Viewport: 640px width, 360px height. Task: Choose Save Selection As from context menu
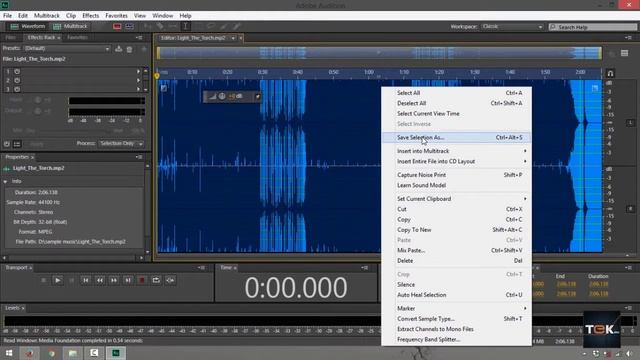[x=457, y=138]
